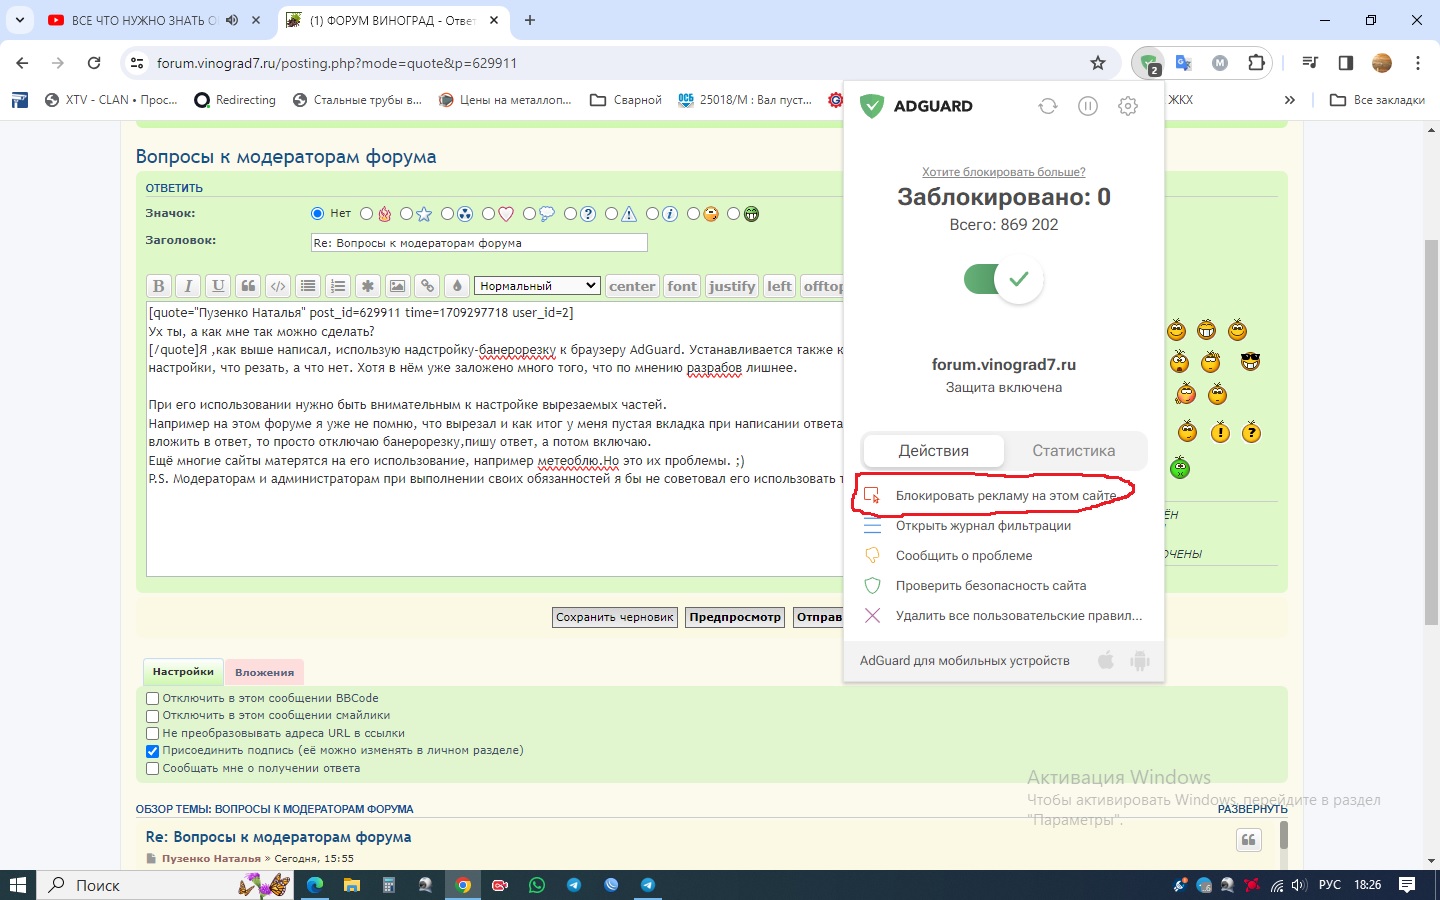Open Chrome three-dot menu
The width and height of the screenshot is (1440, 900).
point(1418,63)
